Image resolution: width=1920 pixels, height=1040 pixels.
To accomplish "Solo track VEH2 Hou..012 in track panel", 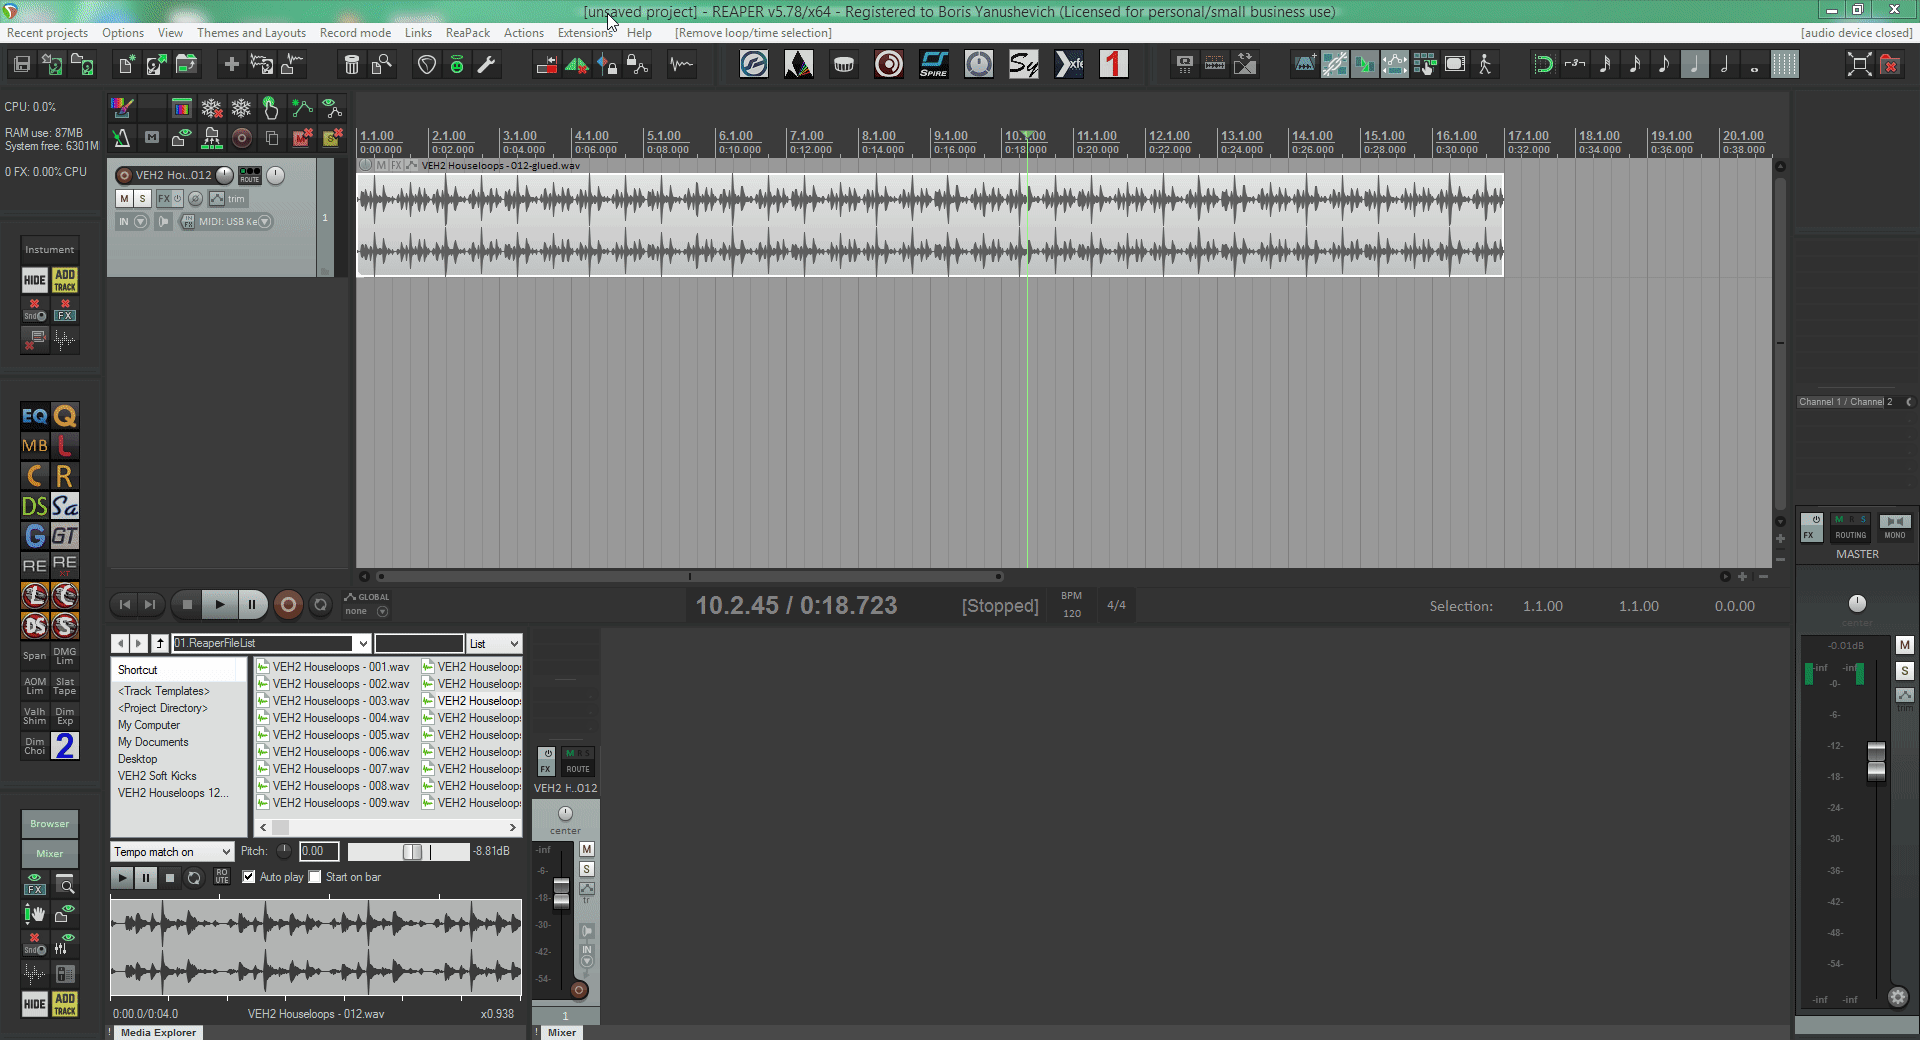I will click(x=142, y=199).
